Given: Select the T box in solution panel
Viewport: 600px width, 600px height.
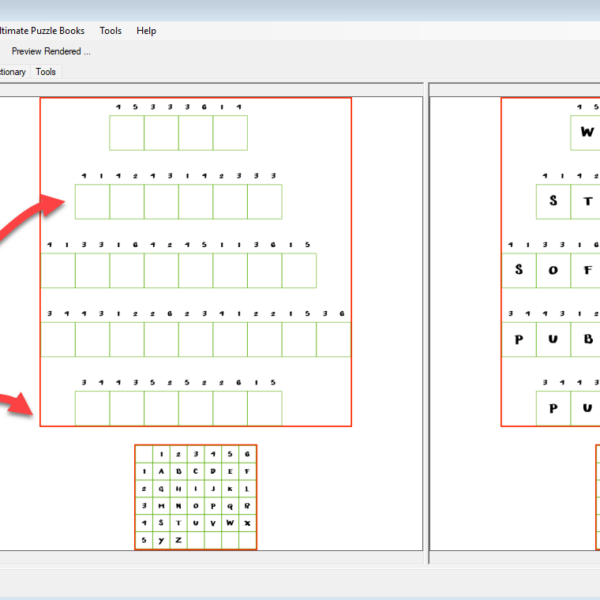Looking at the screenshot, I should [587, 201].
